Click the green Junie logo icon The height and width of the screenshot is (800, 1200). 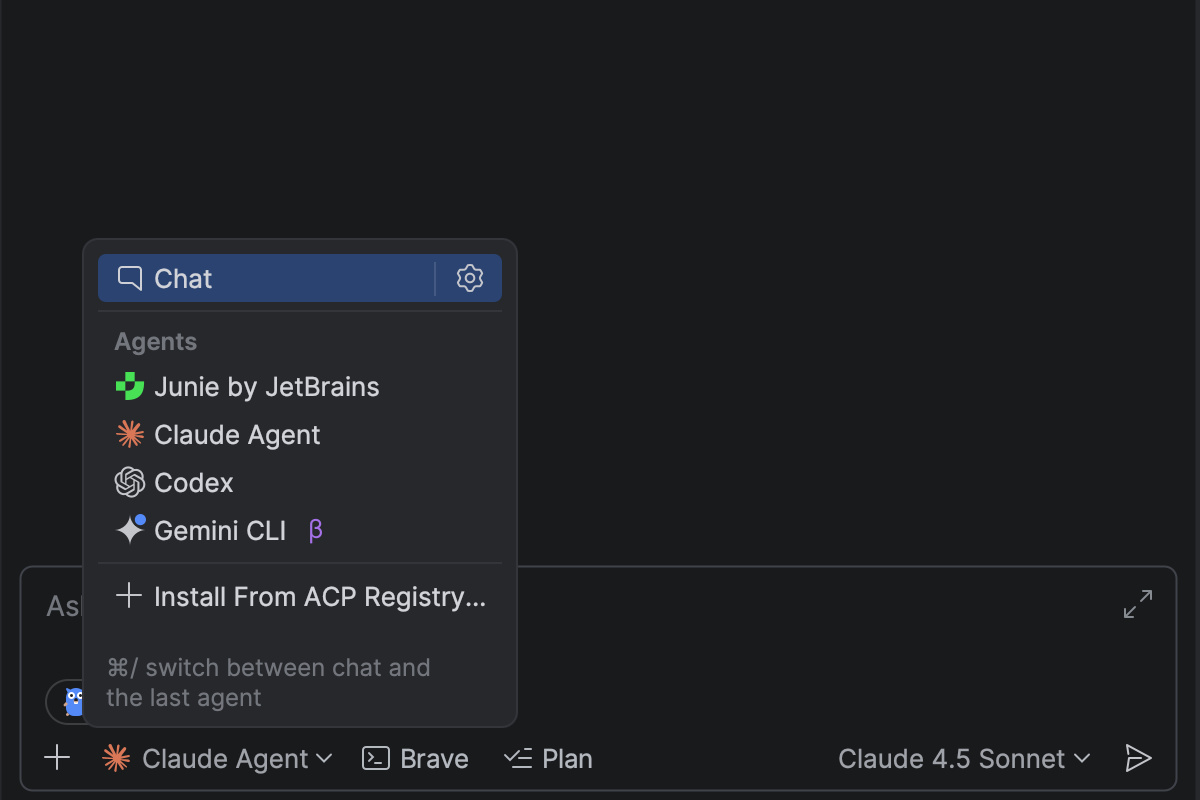tap(130, 387)
